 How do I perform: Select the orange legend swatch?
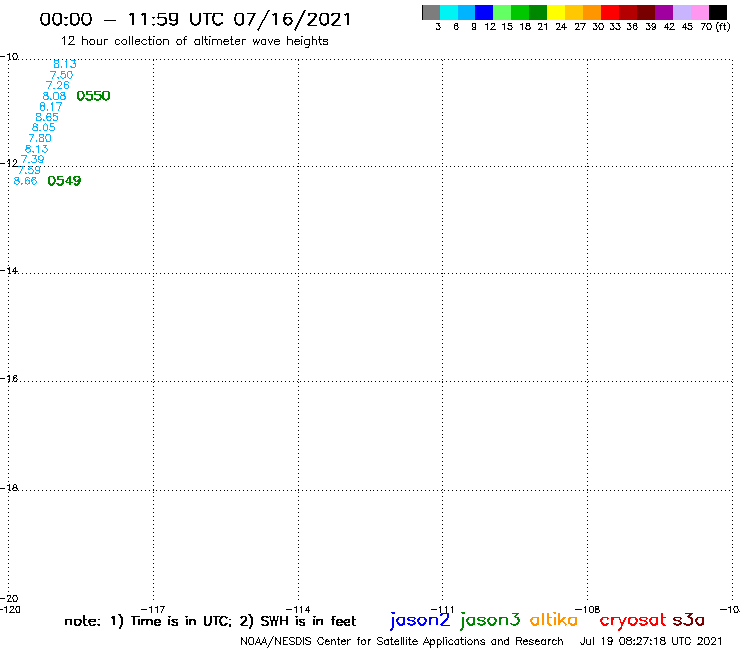coord(592,12)
